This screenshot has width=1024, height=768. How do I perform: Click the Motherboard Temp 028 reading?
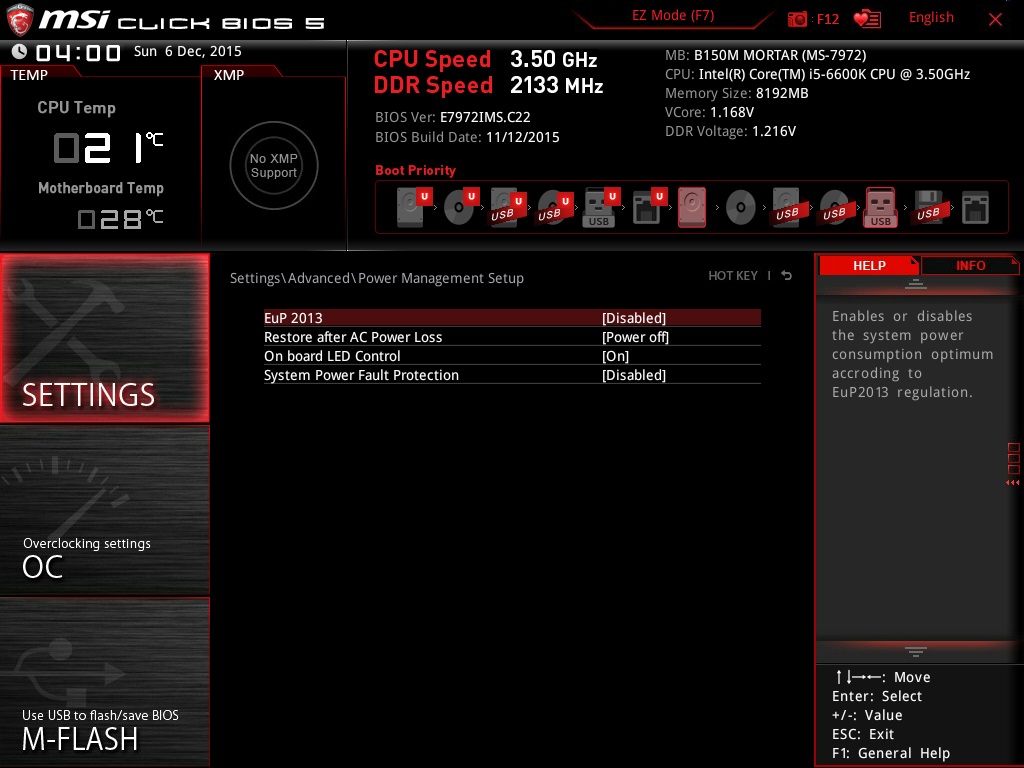tap(120, 218)
